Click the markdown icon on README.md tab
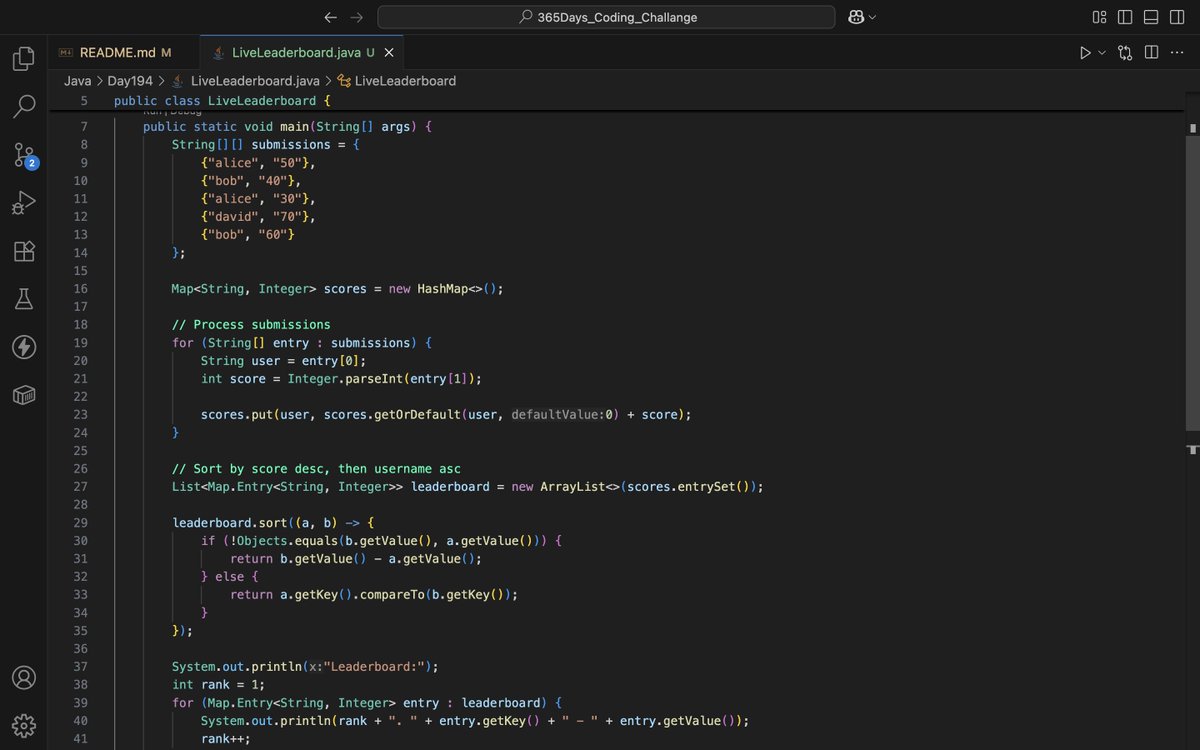 pos(65,53)
